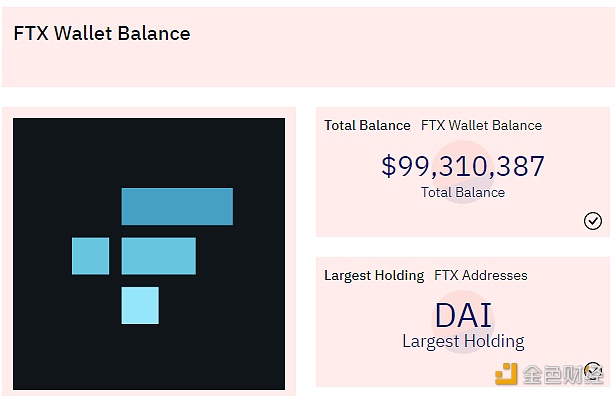
Task: Click the bold Total Balance panel title
Action: point(367,125)
